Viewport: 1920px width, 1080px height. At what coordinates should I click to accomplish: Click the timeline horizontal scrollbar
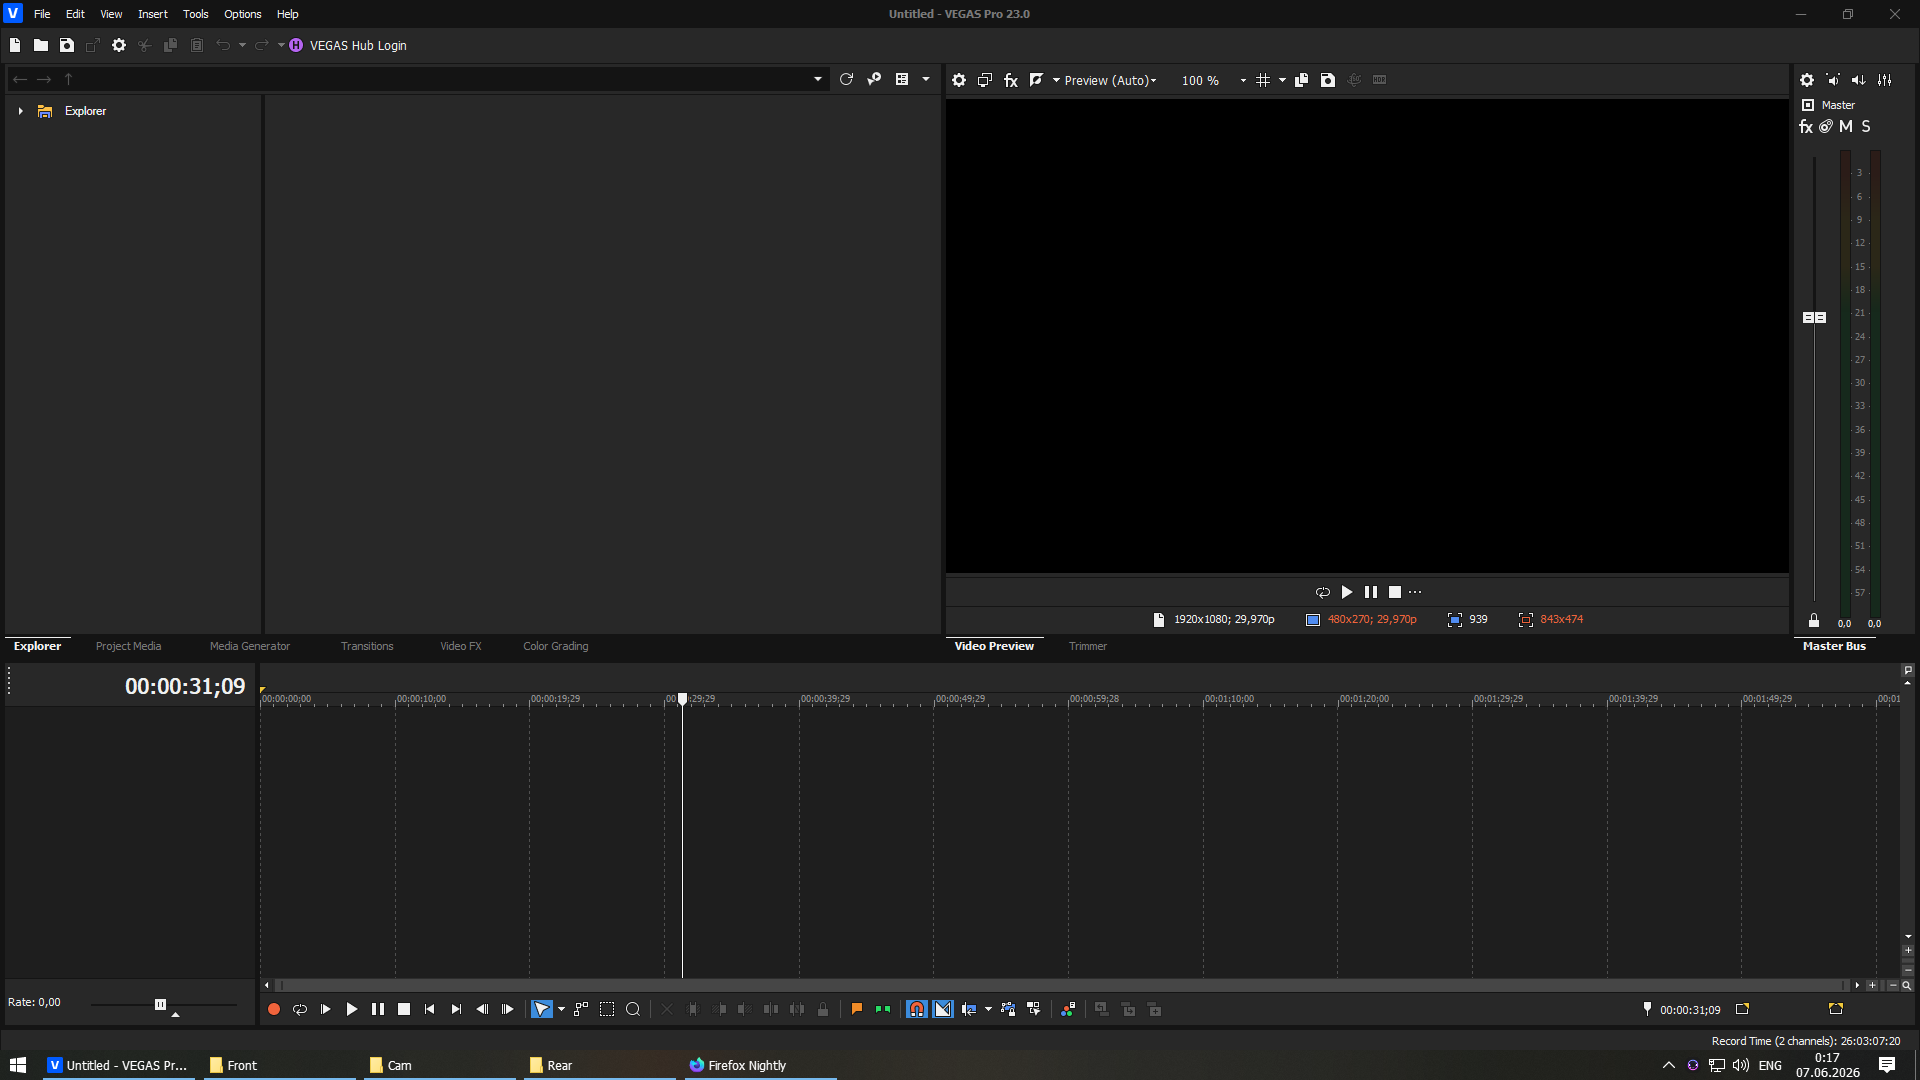click(1060, 985)
